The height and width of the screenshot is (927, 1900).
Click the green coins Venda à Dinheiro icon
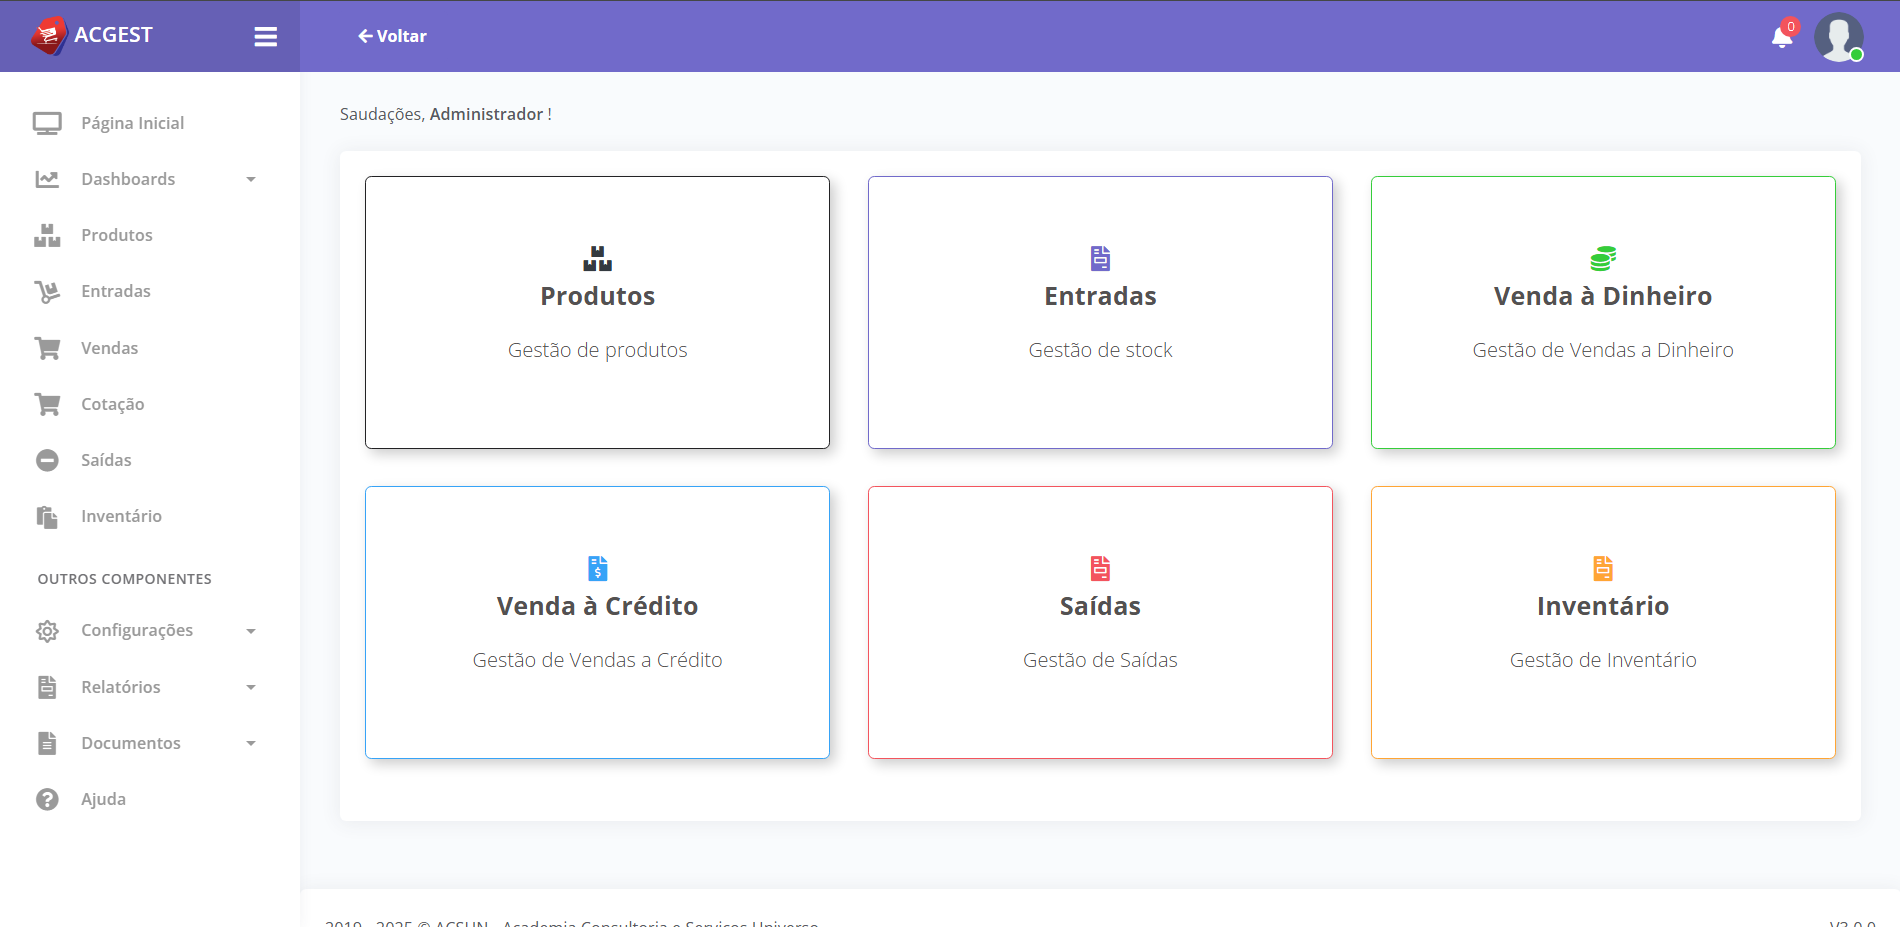pos(1603,259)
